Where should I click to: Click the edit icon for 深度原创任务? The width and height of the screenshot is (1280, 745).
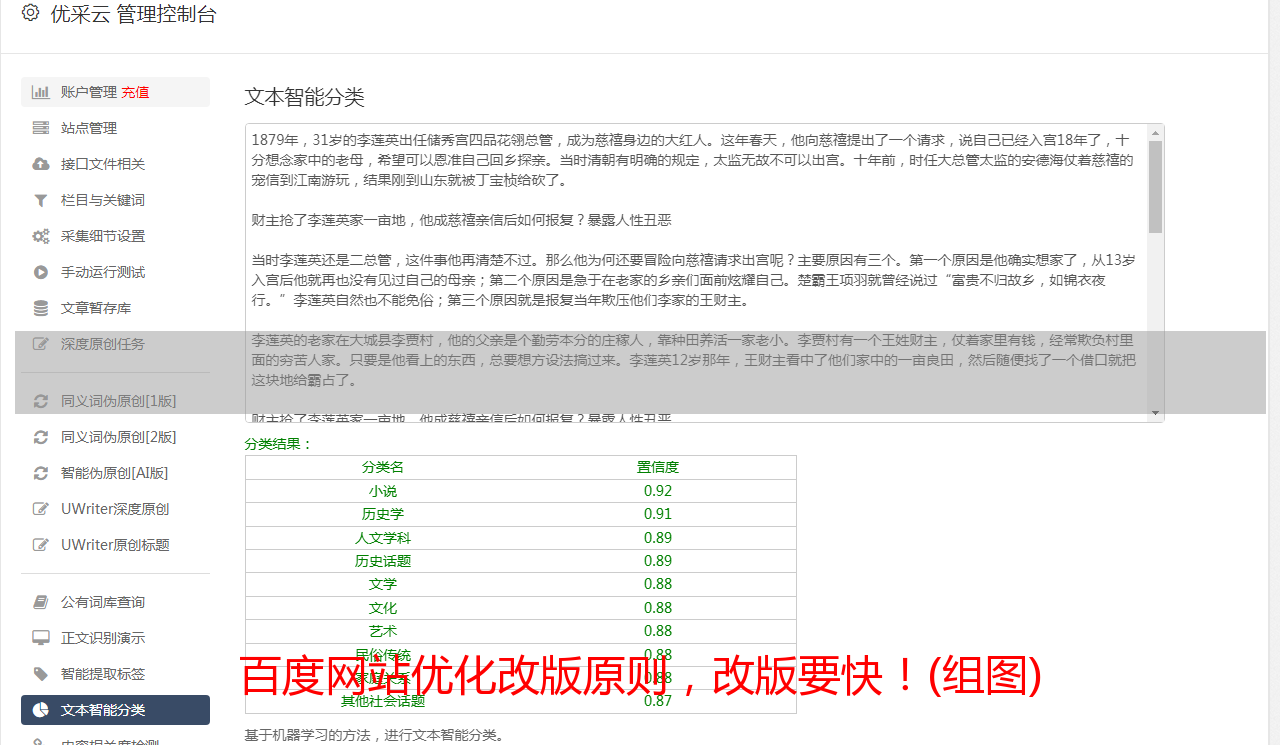pos(41,344)
